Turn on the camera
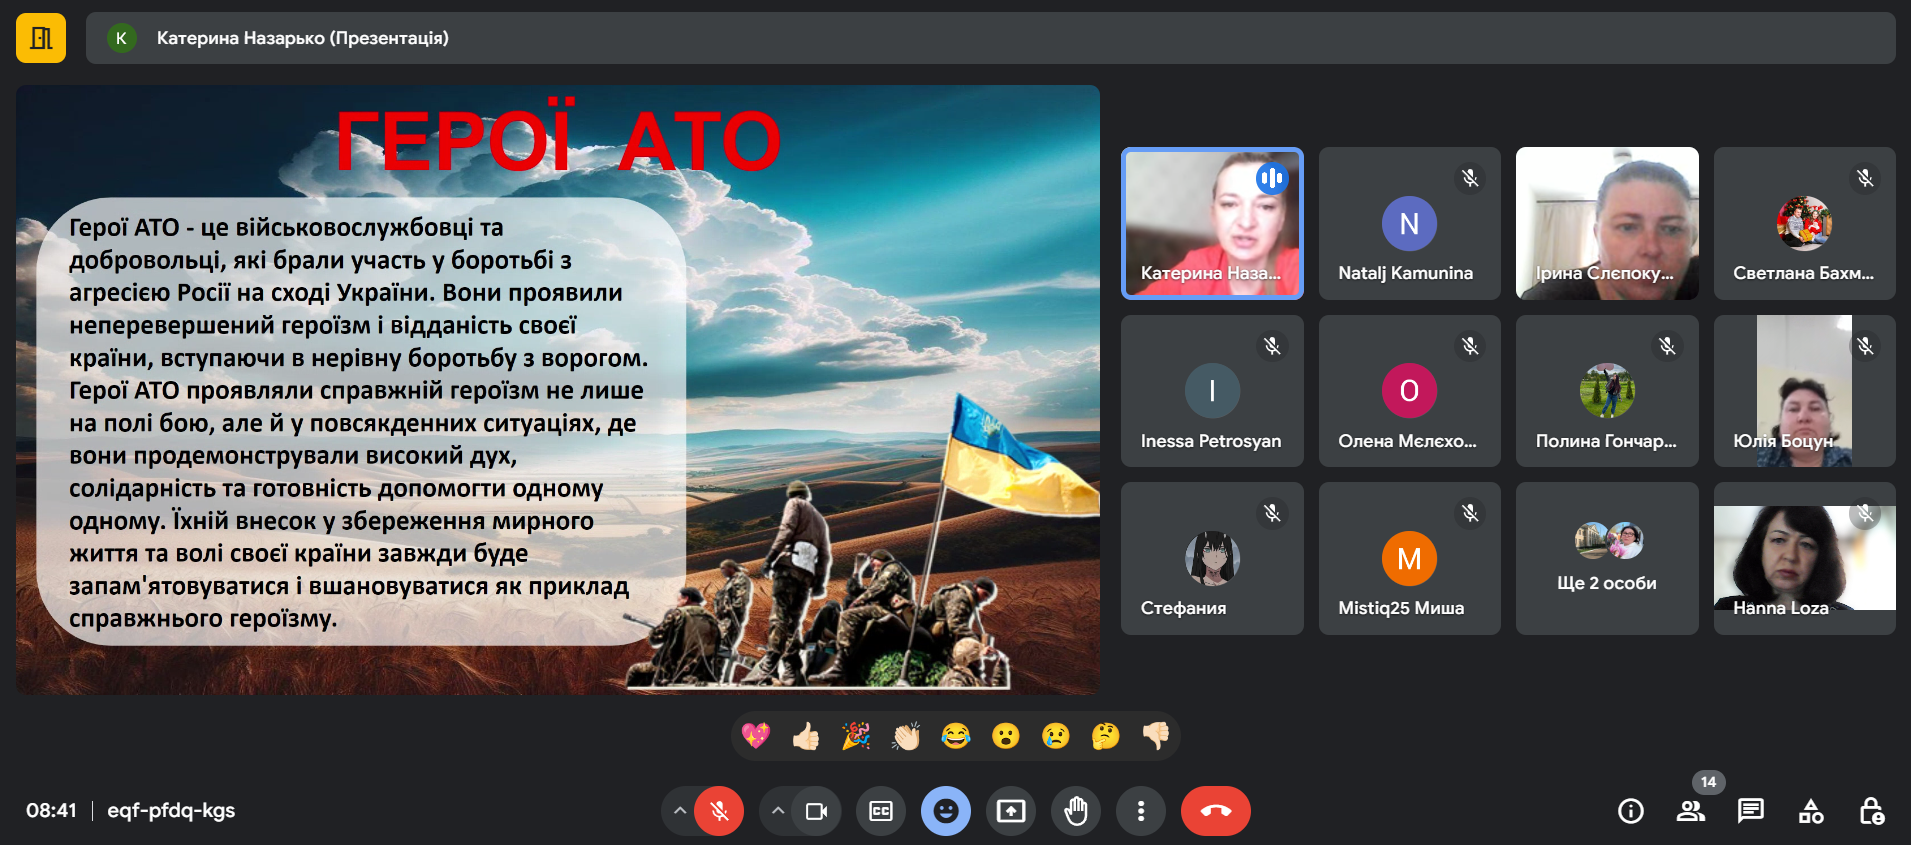The height and width of the screenshot is (845, 1911). tap(816, 811)
